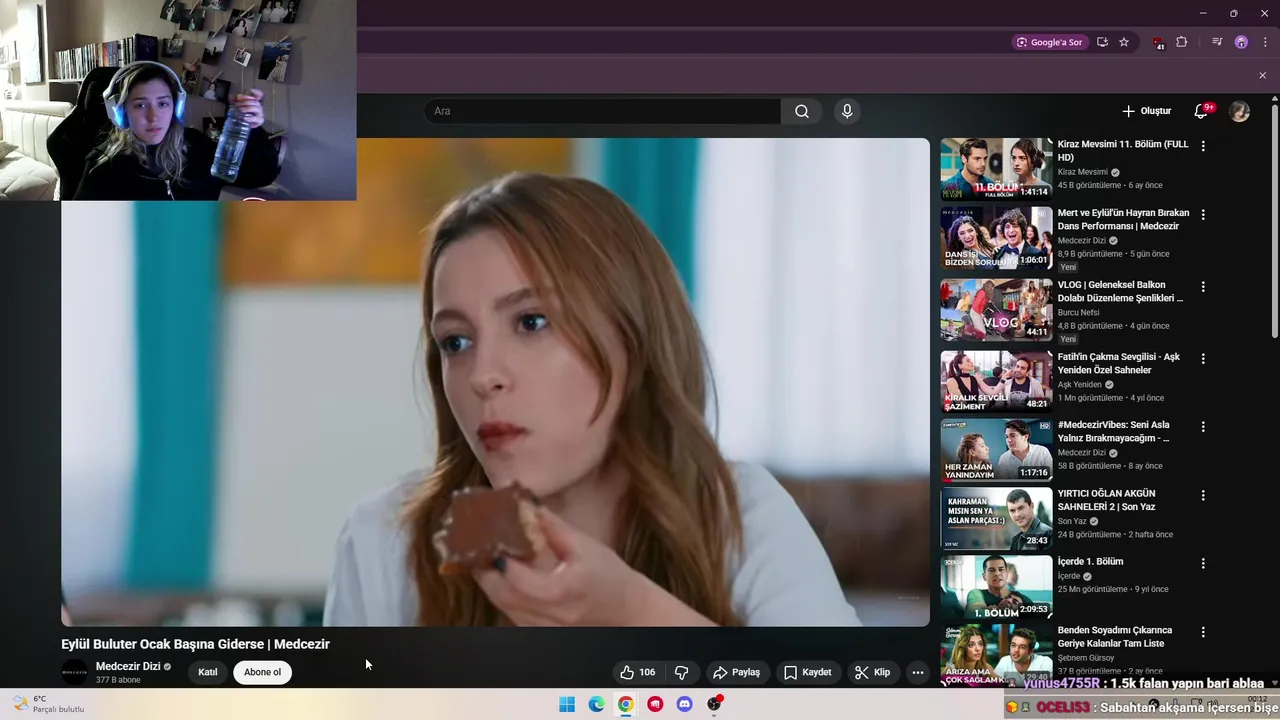Image resolution: width=1280 pixels, height=720 pixels.
Task: Click the install app icon in address bar
Action: click(x=1102, y=42)
